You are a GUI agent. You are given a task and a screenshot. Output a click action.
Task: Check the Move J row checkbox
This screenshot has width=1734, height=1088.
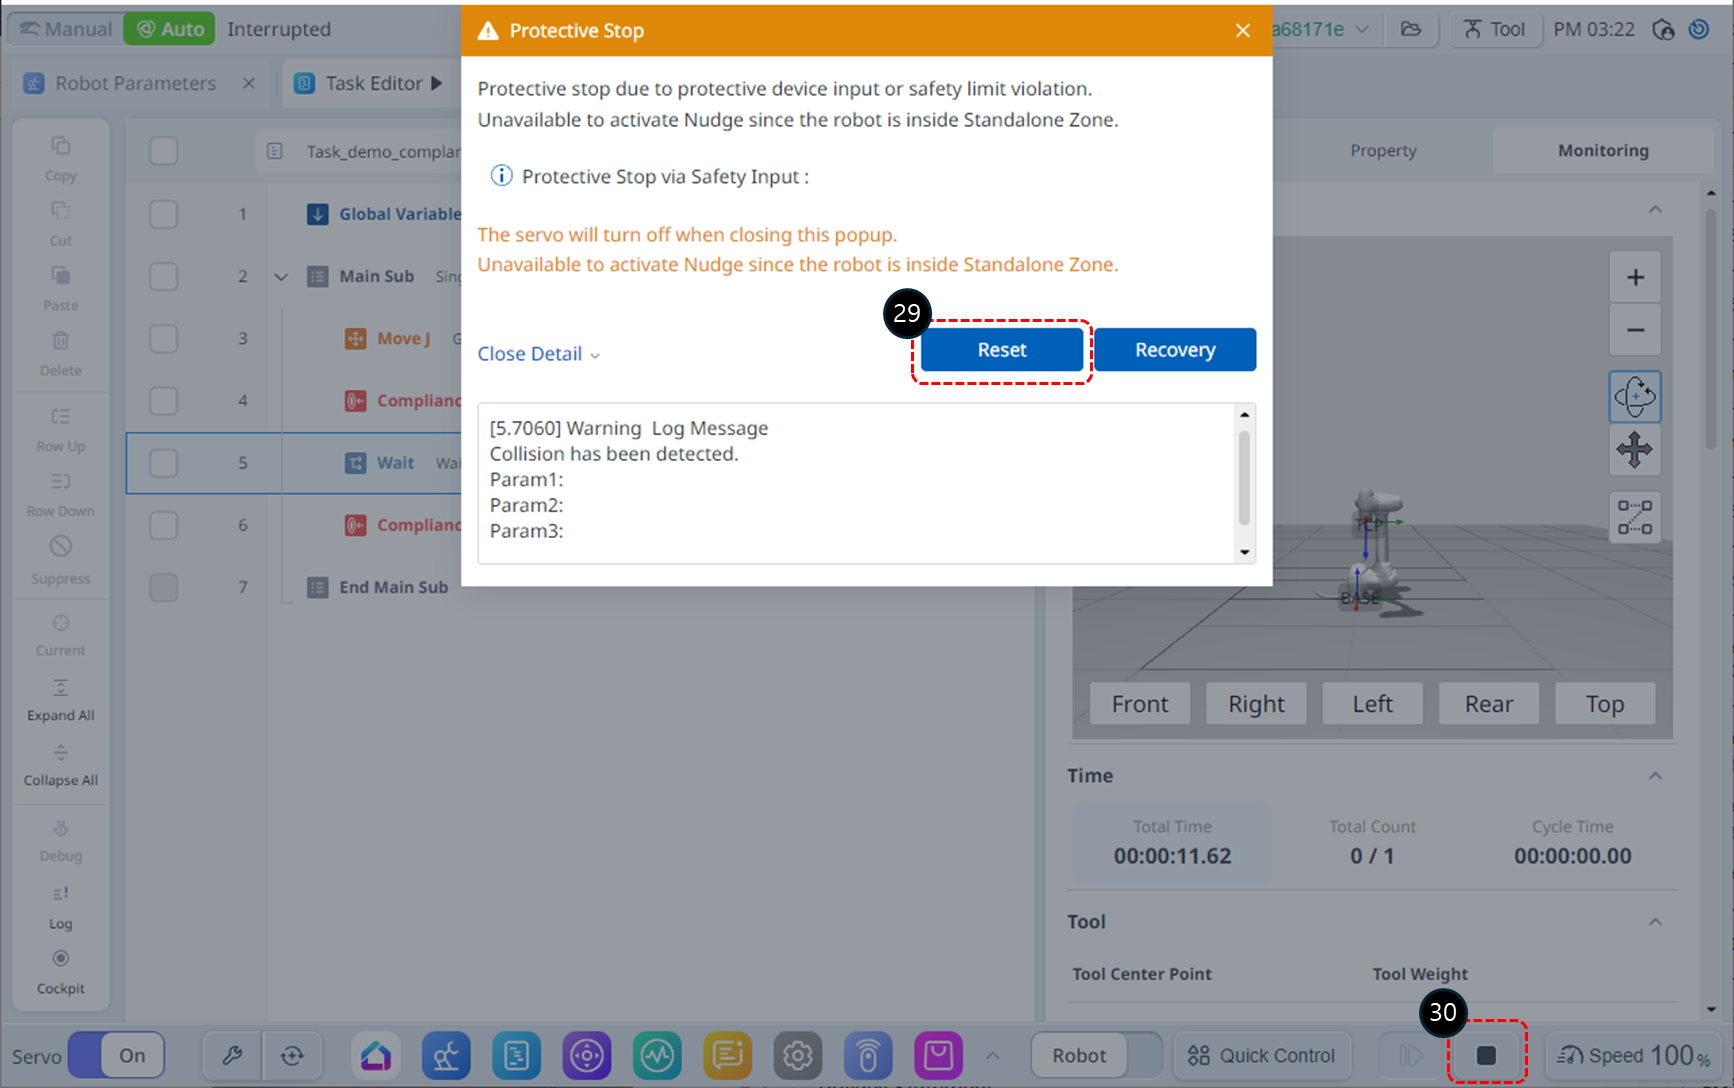(x=163, y=339)
